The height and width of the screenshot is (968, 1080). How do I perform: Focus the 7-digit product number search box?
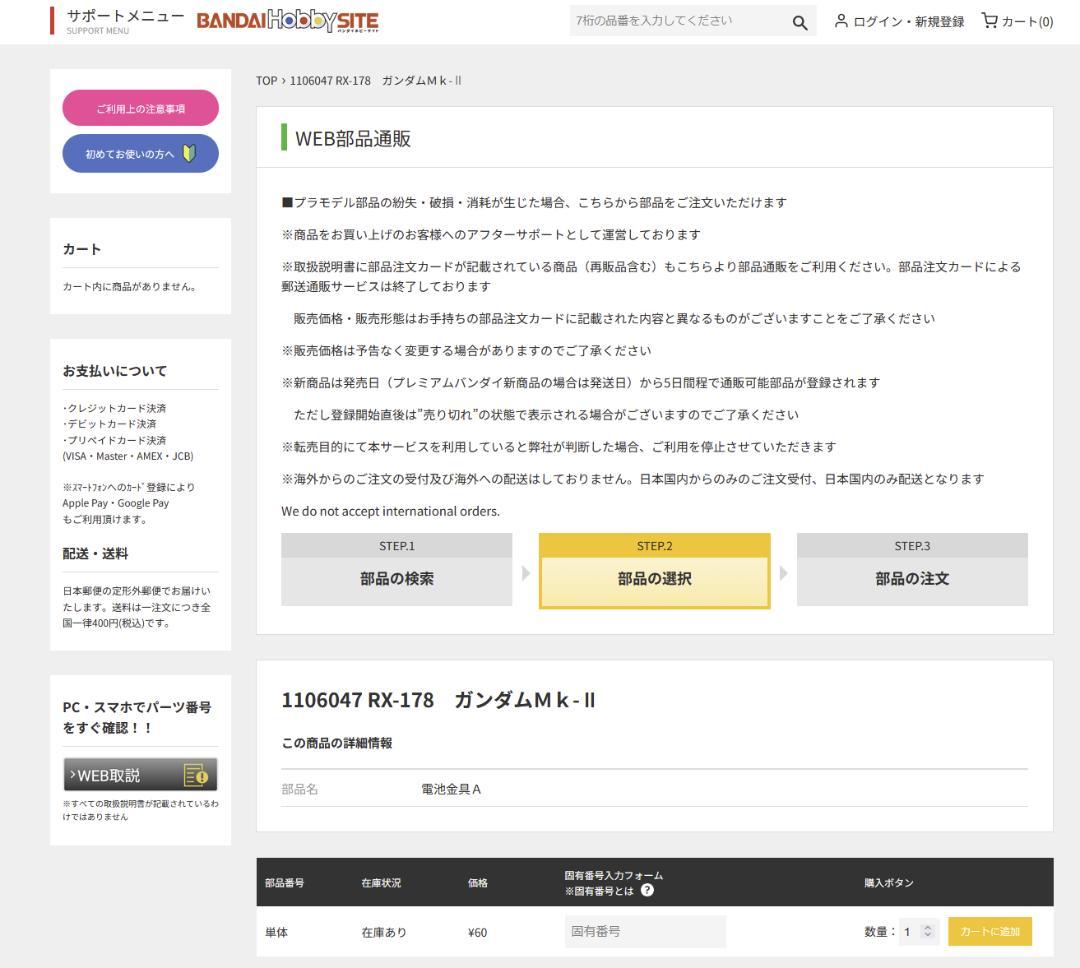point(675,21)
